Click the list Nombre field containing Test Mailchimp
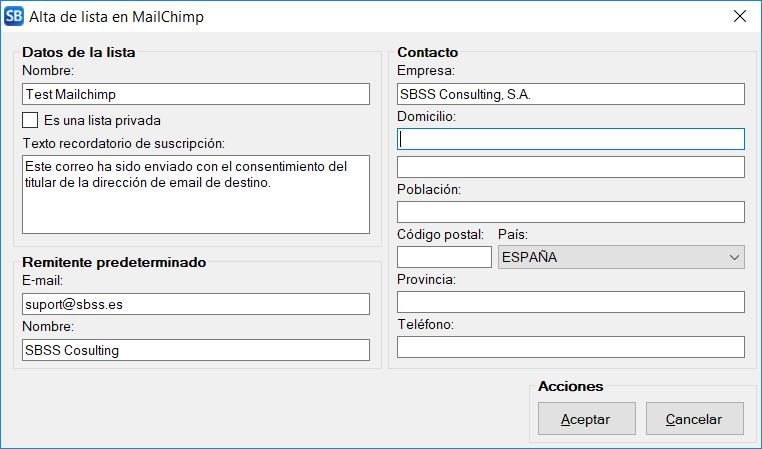 (195, 93)
